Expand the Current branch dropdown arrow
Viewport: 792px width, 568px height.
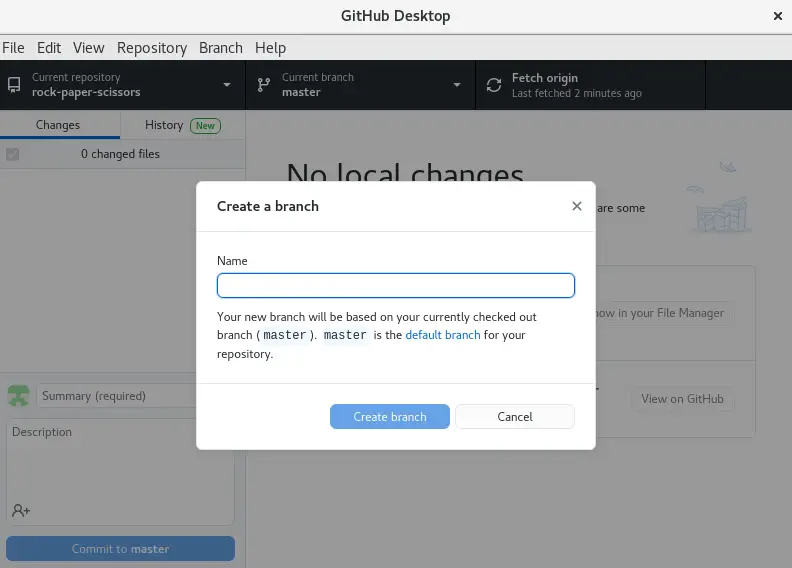coord(457,85)
